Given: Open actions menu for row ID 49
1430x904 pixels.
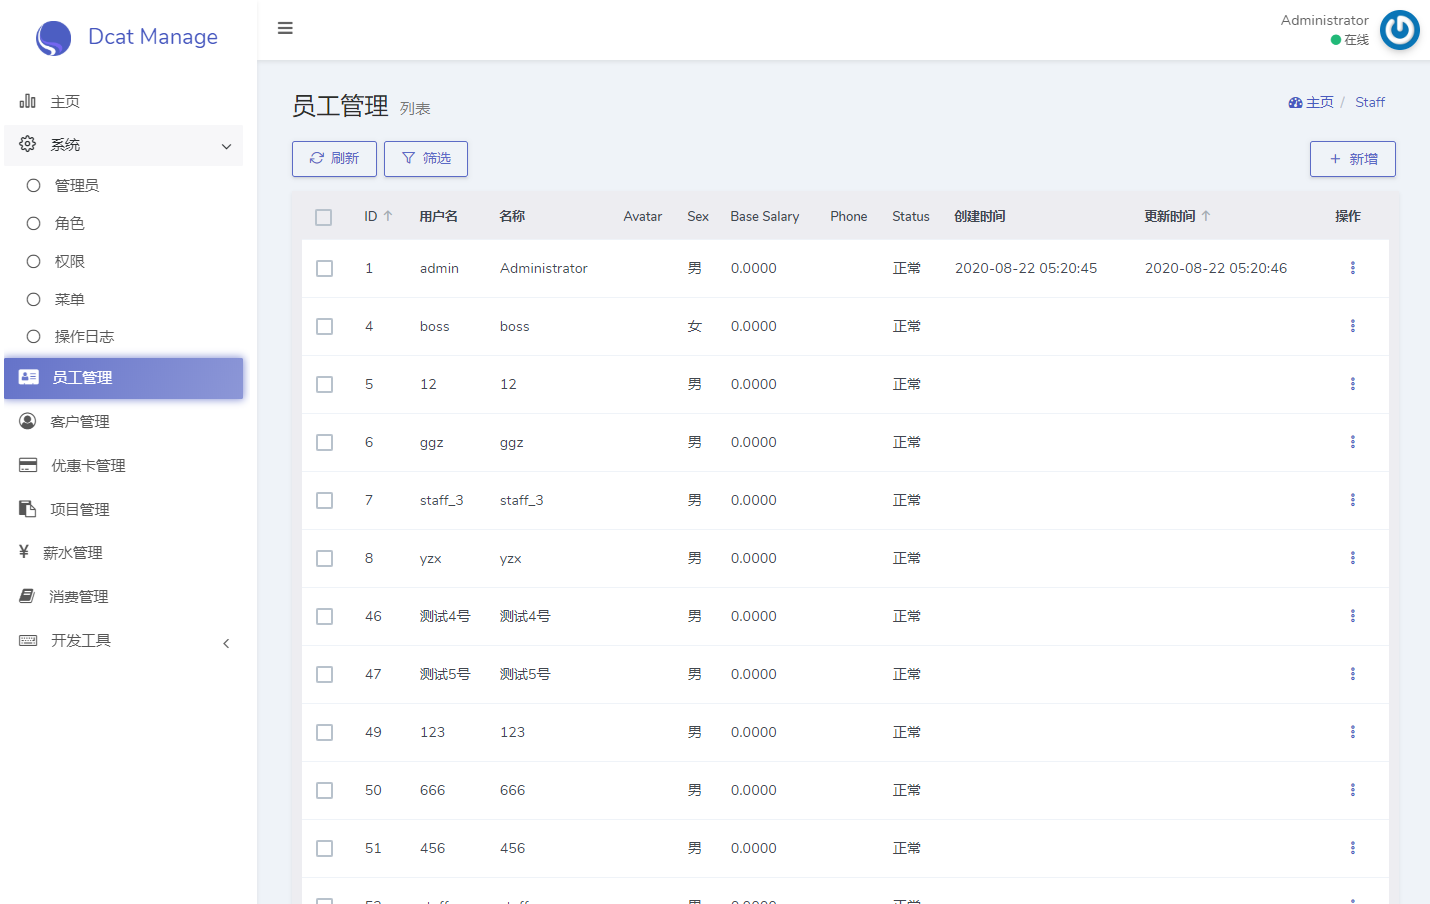Looking at the screenshot, I should point(1352,732).
